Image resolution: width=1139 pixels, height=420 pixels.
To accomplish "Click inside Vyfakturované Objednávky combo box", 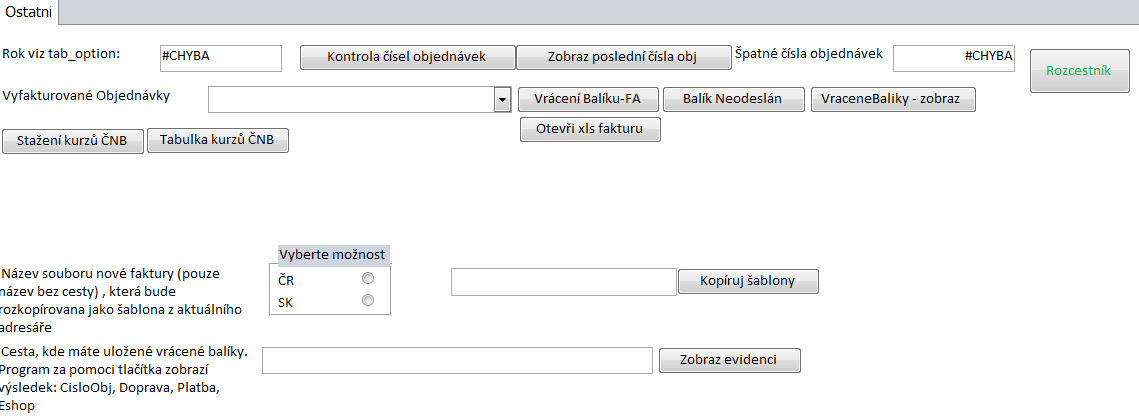I will coord(351,100).
